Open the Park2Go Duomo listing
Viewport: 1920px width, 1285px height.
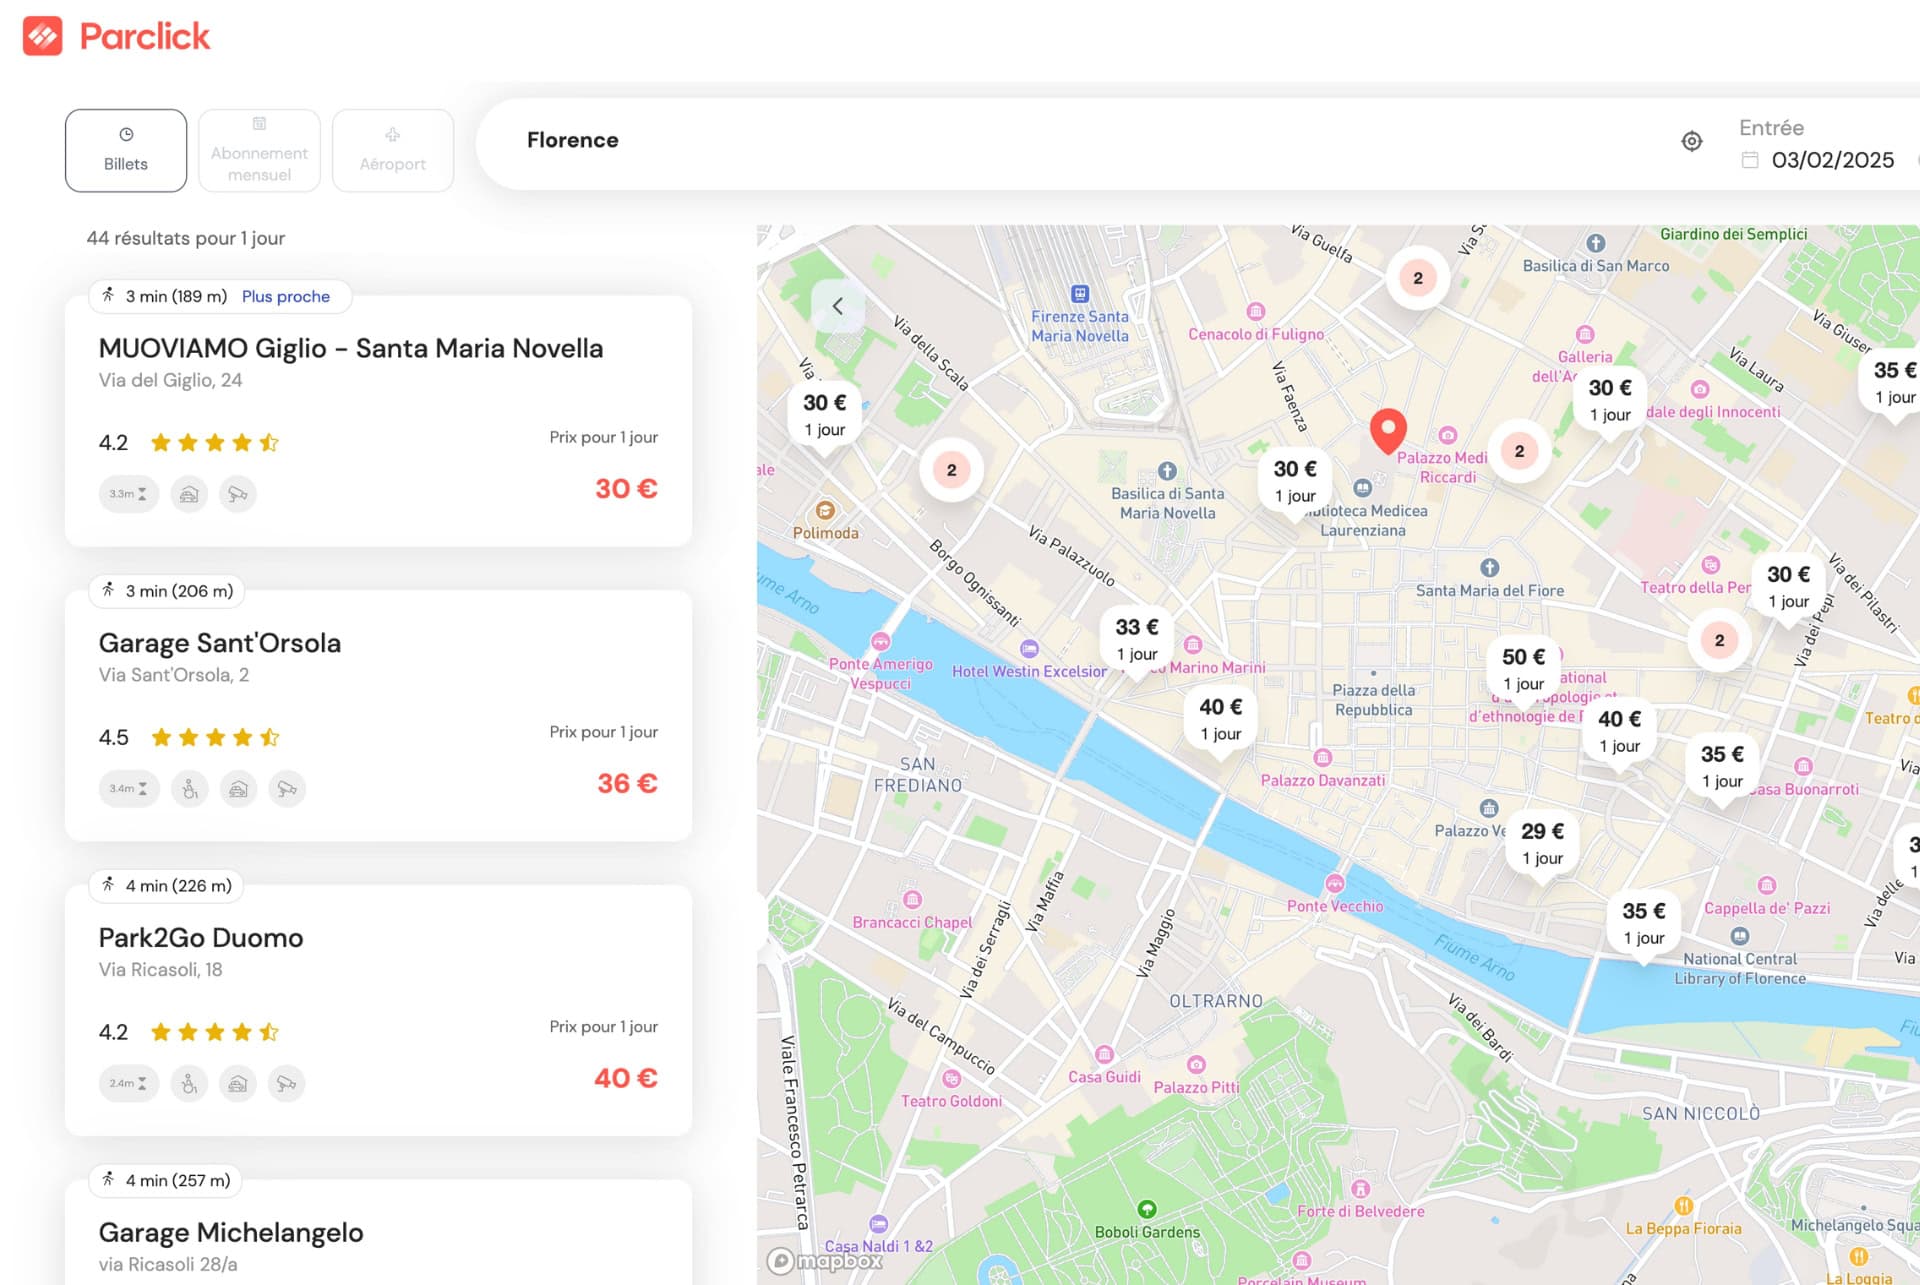point(378,1010)
